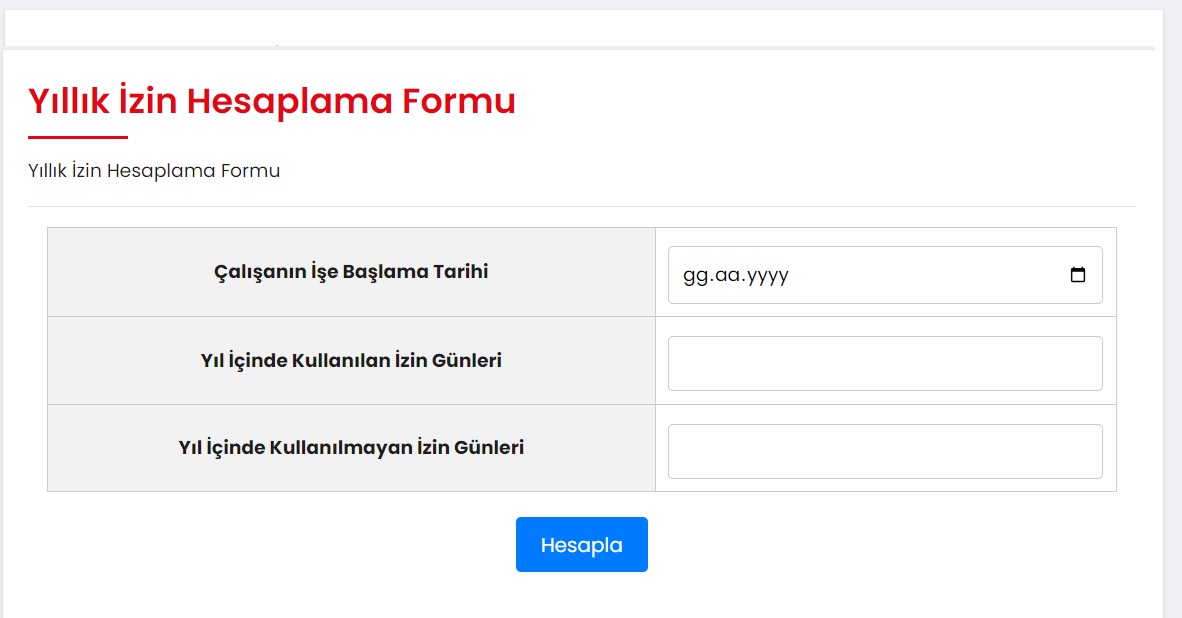Focus the Kullanılmayan İzin Günleri input box
Screen dimensions: 1182x618
(885, 451)
